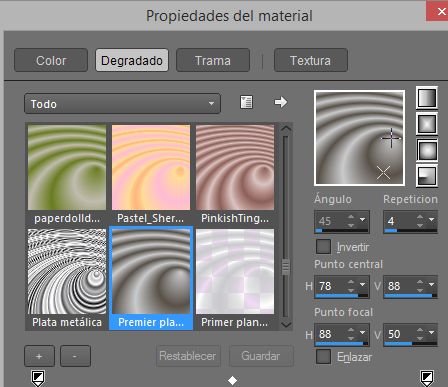The height and width of the screenshot is (387, 448).
Task: Open Punto central V dropdown arrow
Action: pos(431,285)
